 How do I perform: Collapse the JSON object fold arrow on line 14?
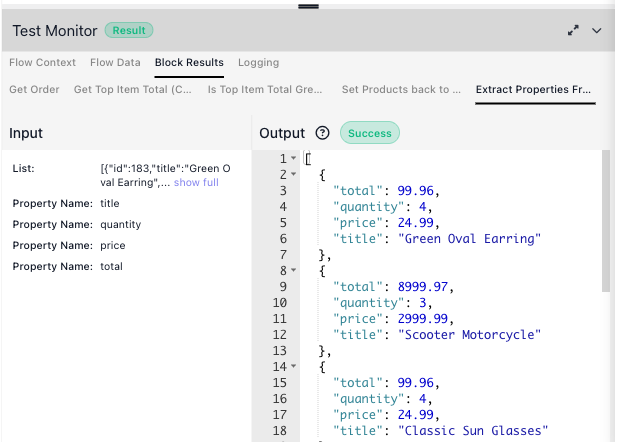point(294,366)
